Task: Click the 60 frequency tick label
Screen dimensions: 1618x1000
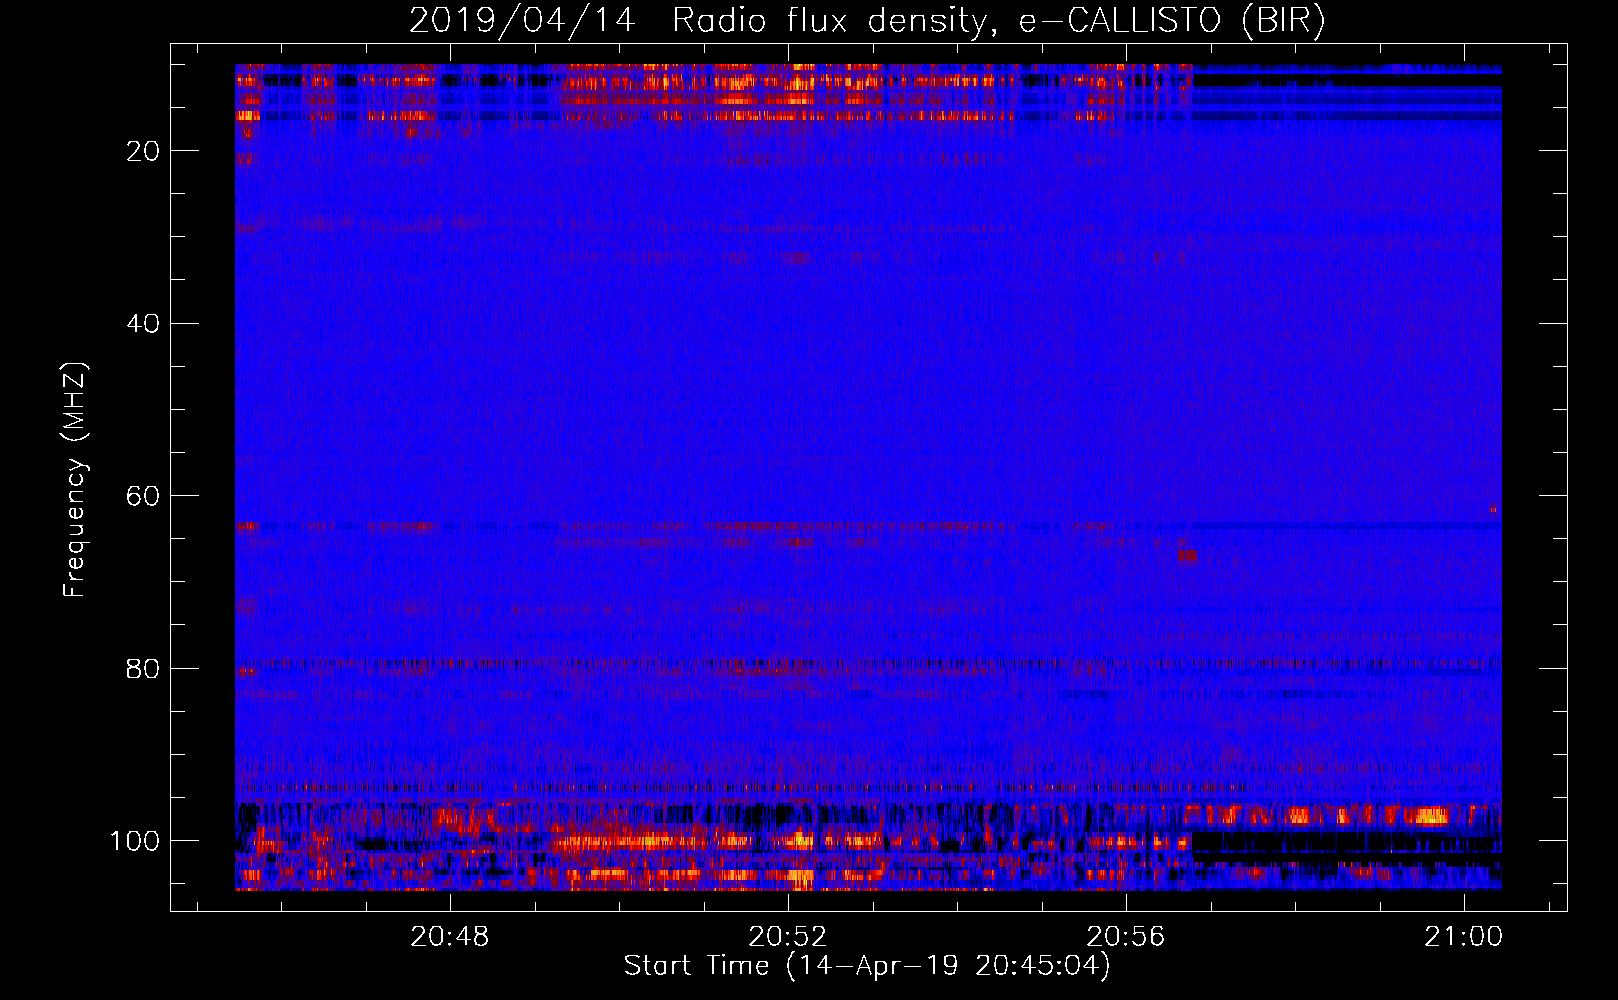Action: coord(144,496)
